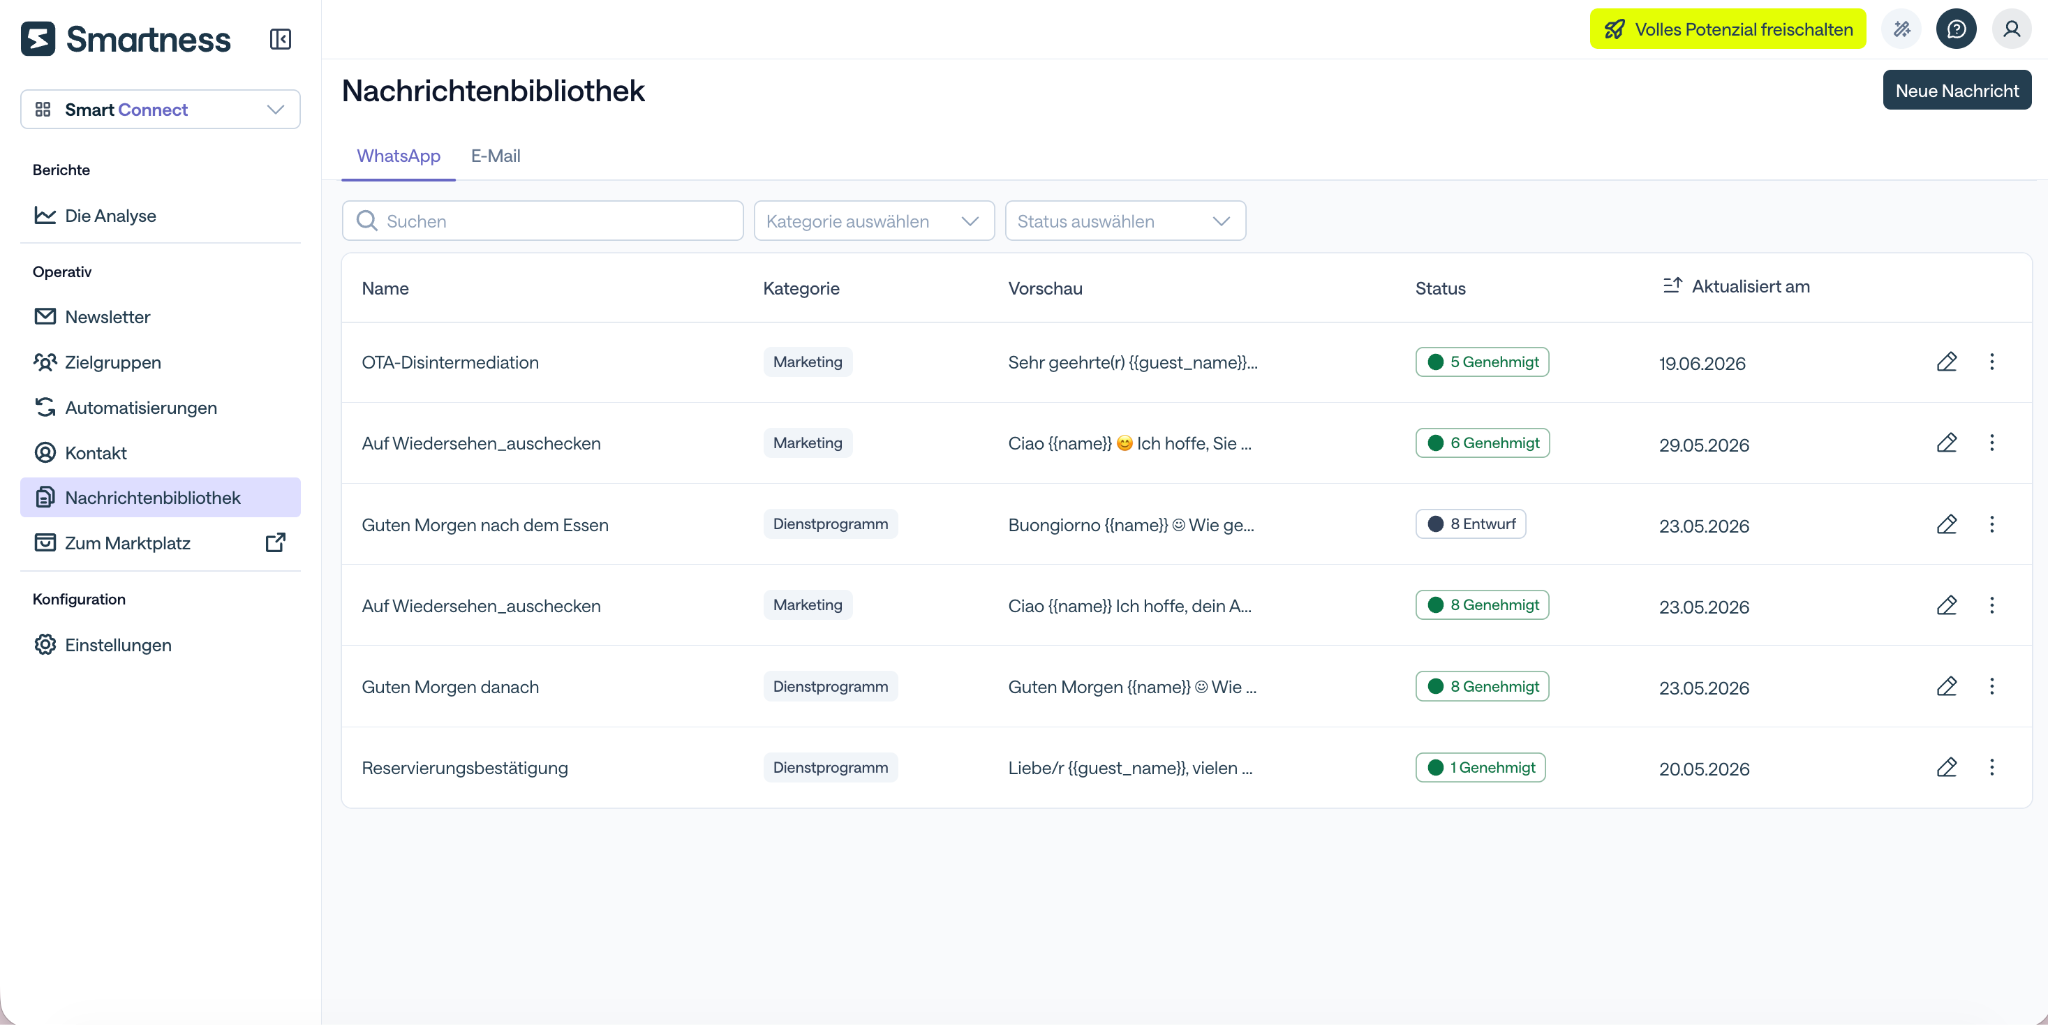Open the OTA-Disintermediation row name

click(450, 362)
